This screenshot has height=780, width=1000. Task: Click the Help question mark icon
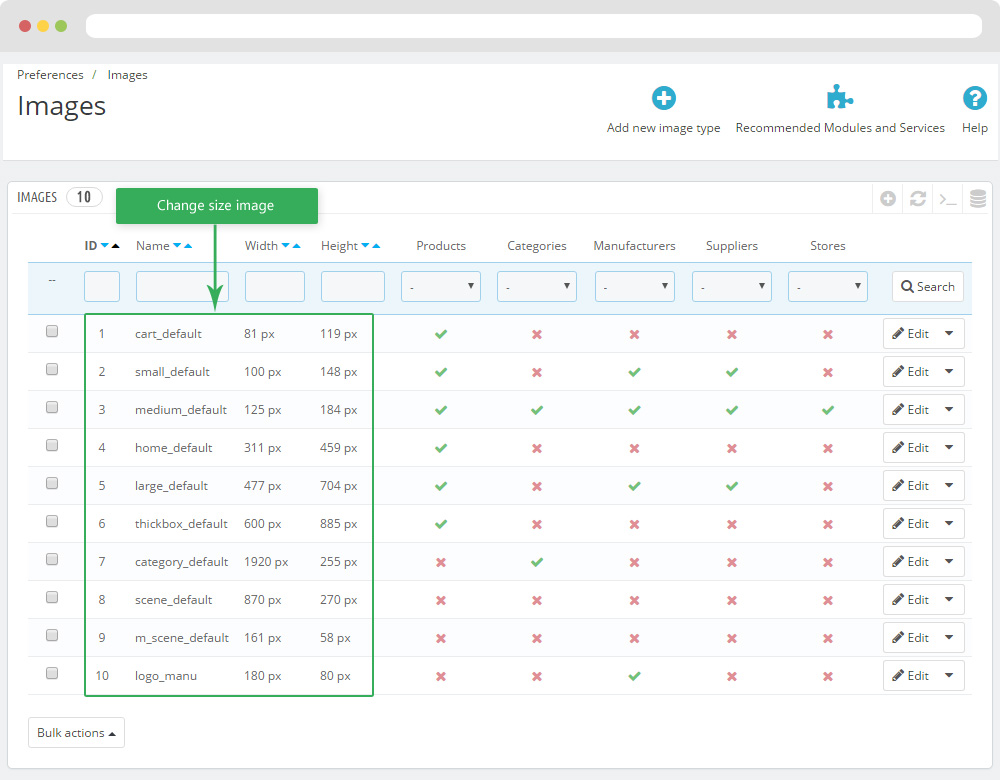(974, 98)
